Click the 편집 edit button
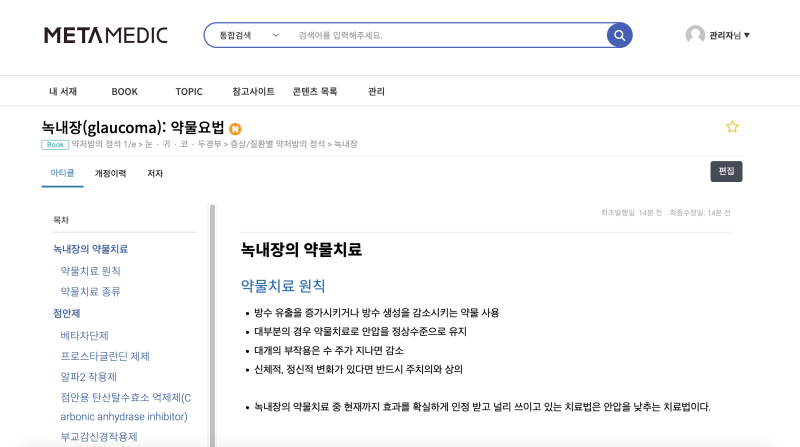This screenshot has width=800, height=447. [x=726, y=171]
